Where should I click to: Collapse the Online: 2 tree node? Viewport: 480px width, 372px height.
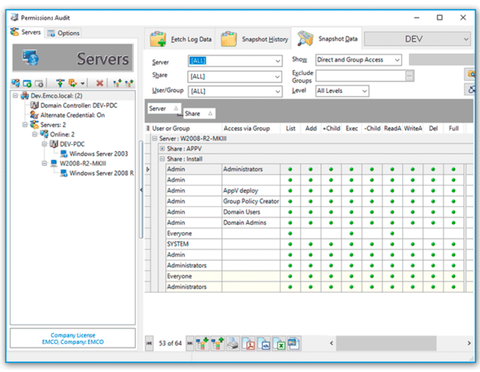pyautogui.click(x=35, y=134)
